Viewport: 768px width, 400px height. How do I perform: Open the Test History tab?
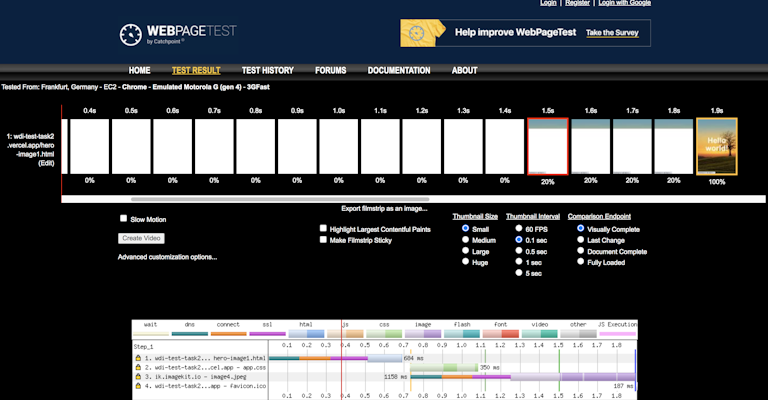(x=268, y=71)
